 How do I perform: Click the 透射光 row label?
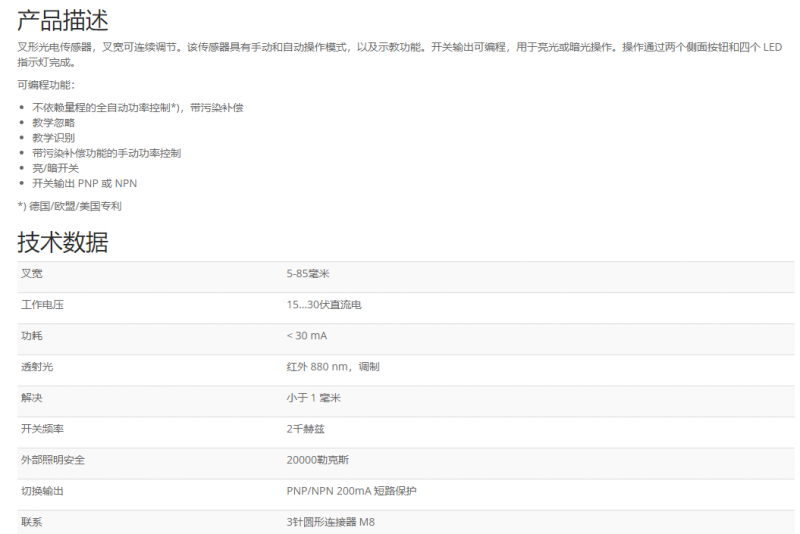point(37,367)
